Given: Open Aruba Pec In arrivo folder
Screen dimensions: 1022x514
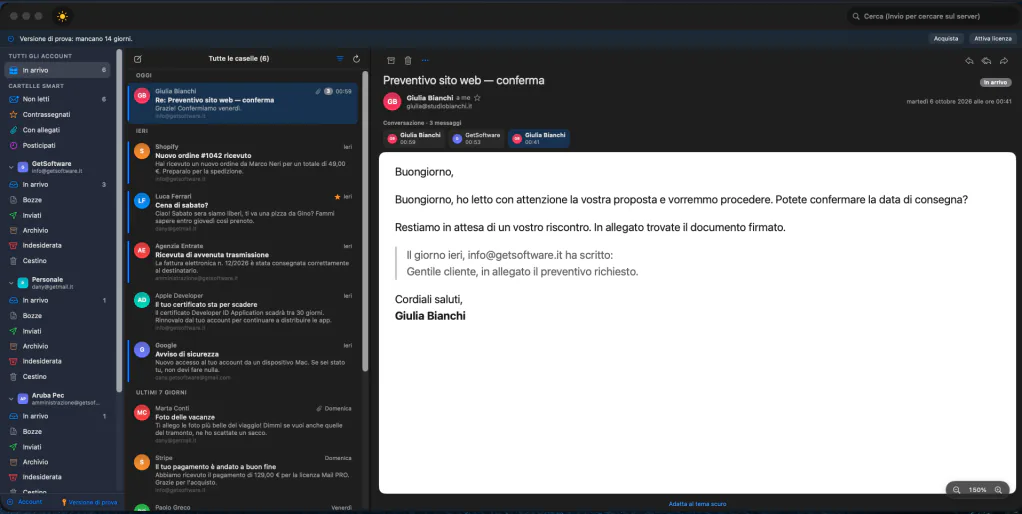Looking at the screenshot, I should 57,416.
